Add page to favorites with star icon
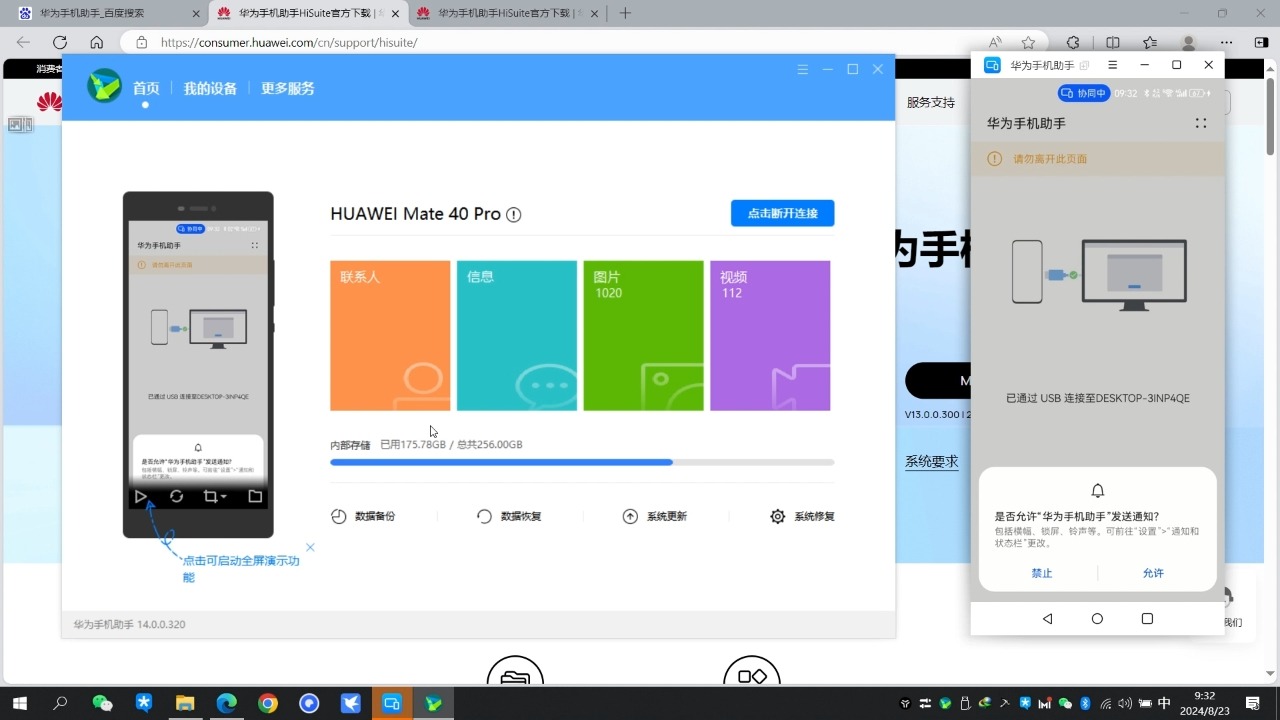The width and height of the screenshot is (1280, 720). (1028, 42)
